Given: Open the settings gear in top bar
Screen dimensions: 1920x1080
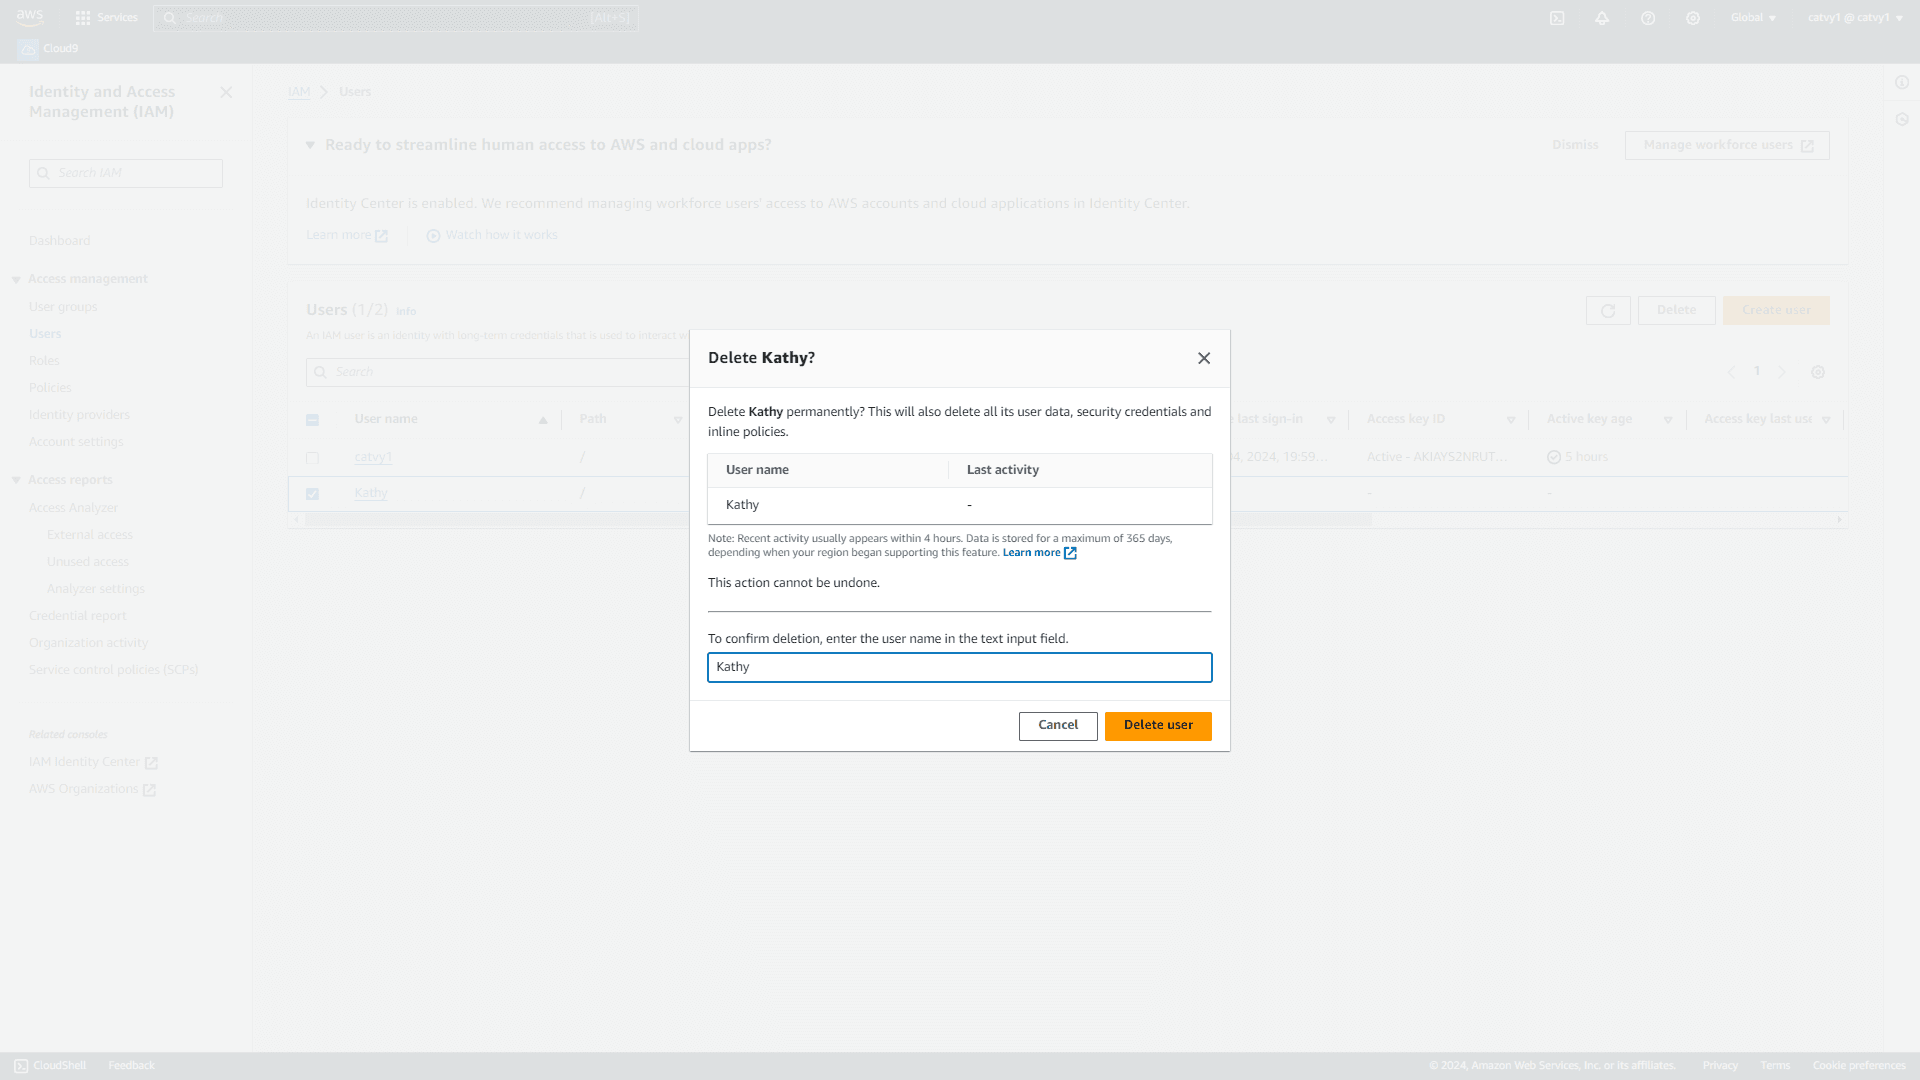Looking at the screenshot, I should click(1693, 18).
